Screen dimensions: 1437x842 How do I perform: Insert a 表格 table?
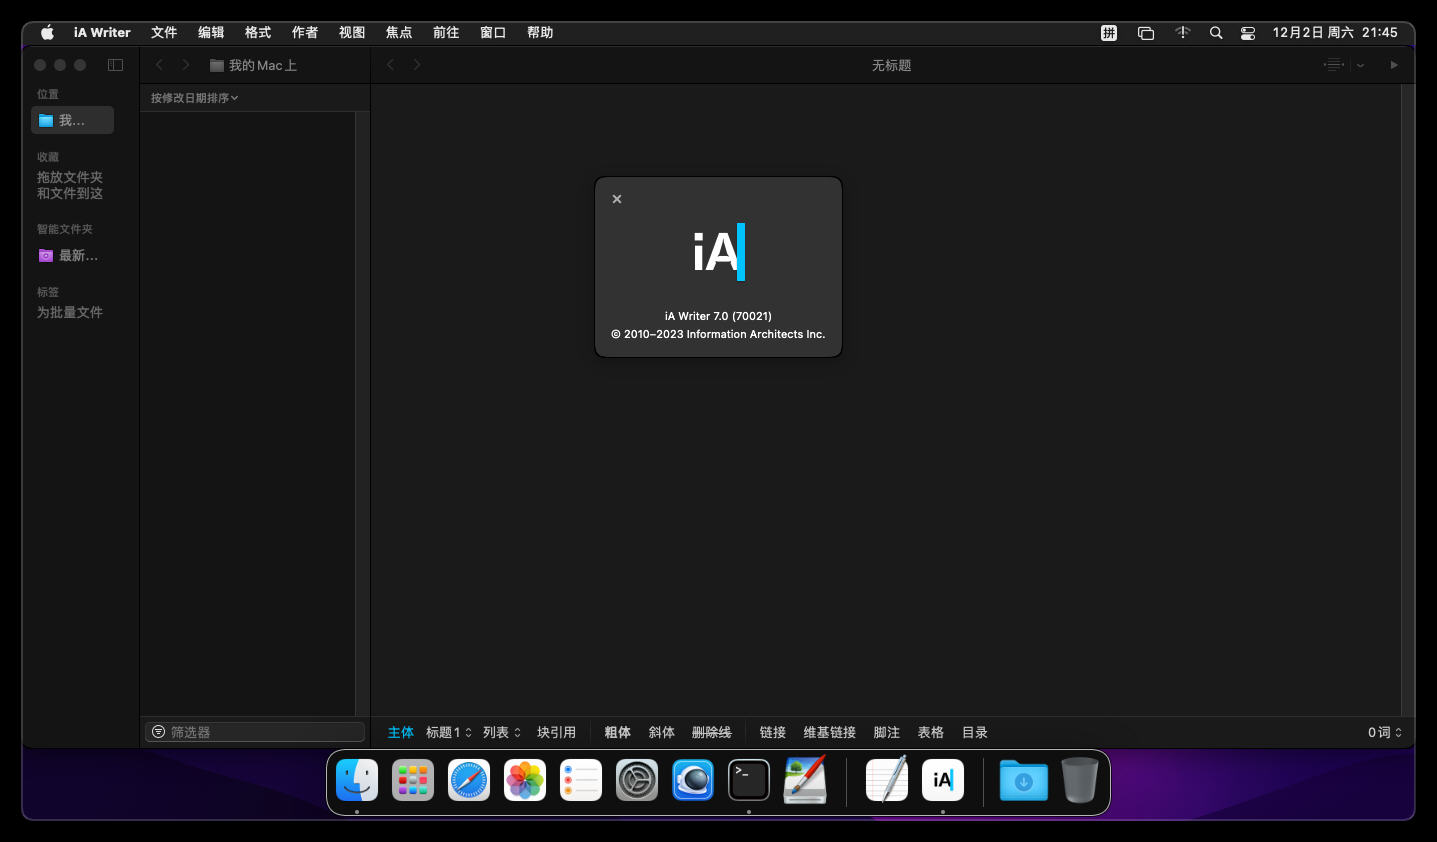[x=931, y=732]
